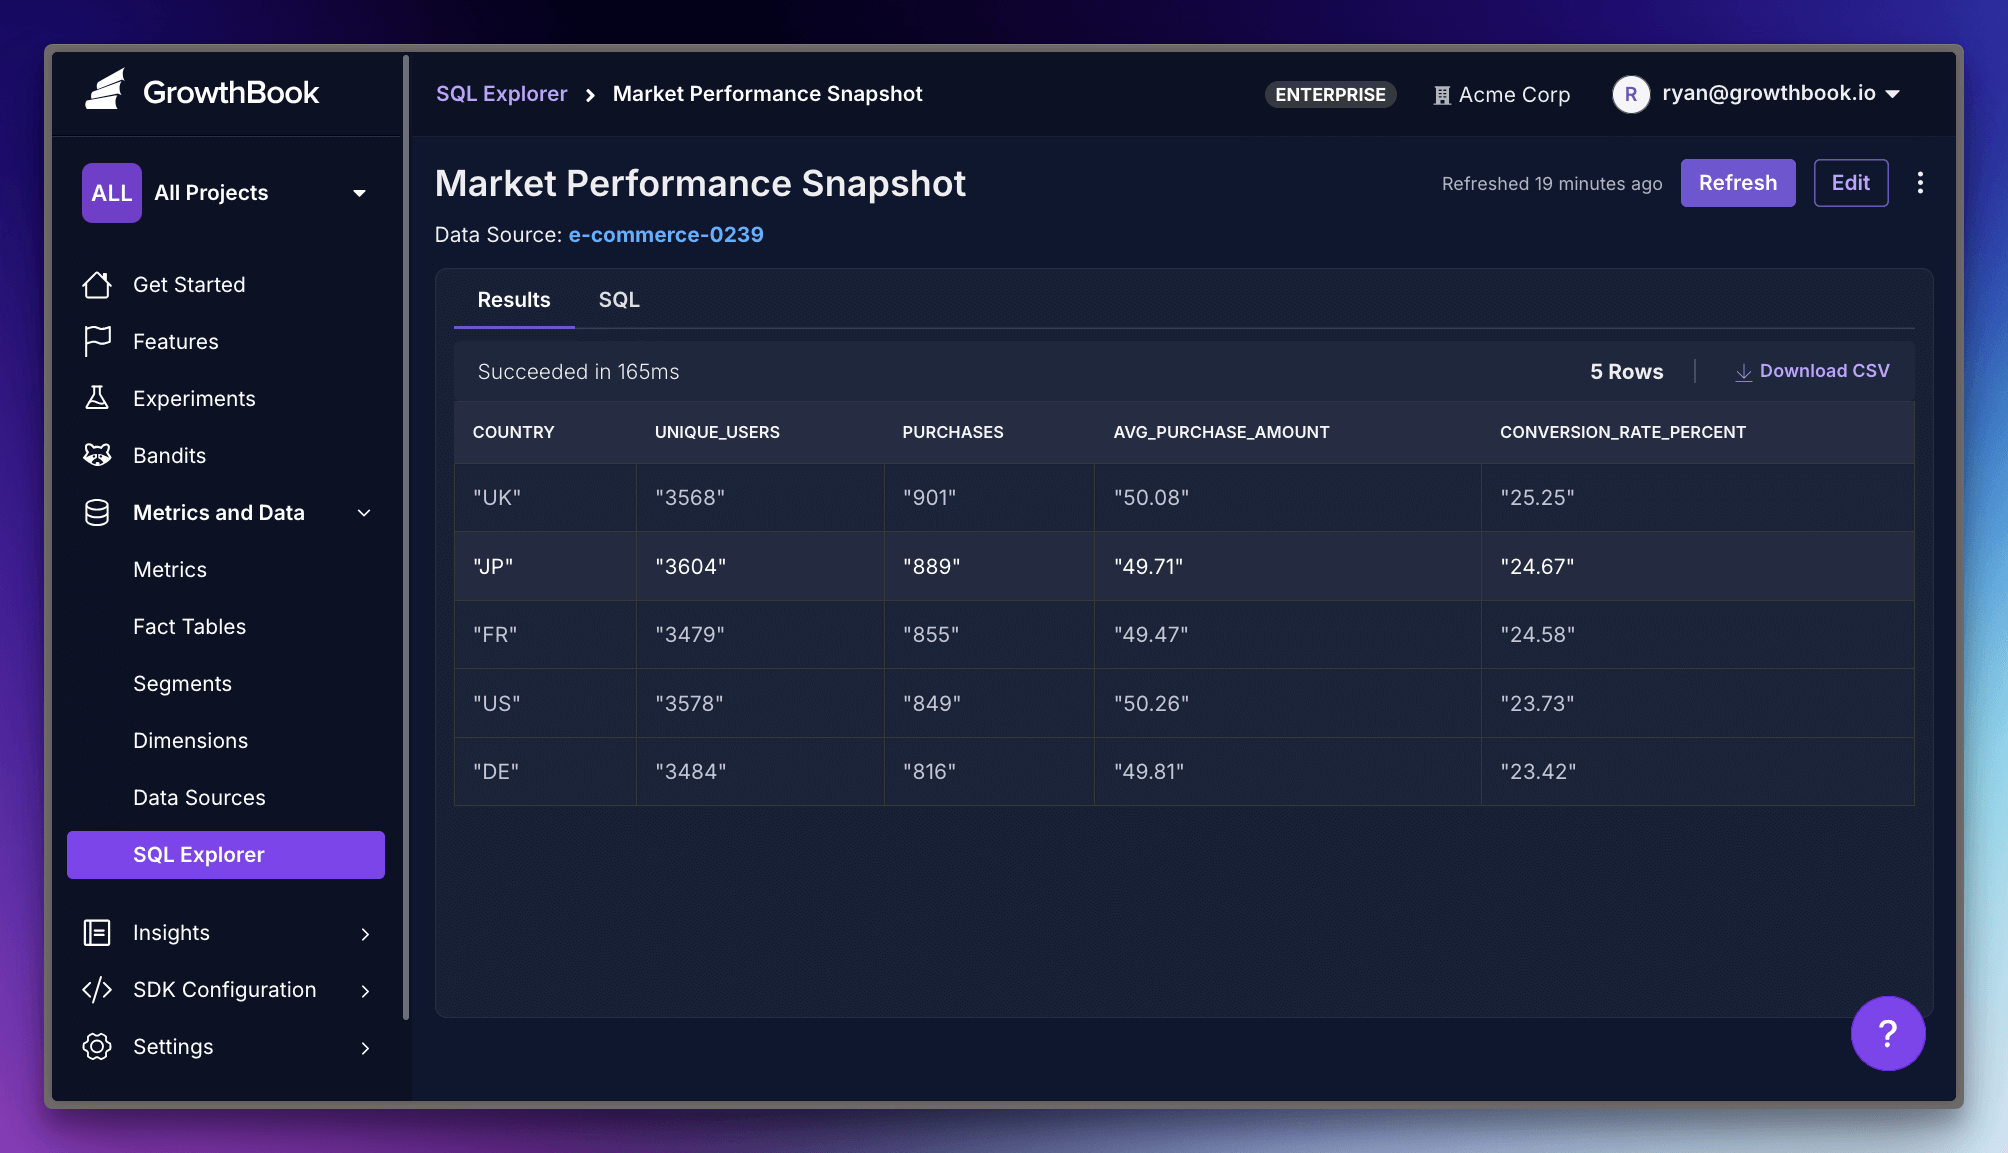Image resolution: width=2008 pixels, height=1153 pixels.
Task: Click the Features flag icon
Action: (x=97, y=341)
